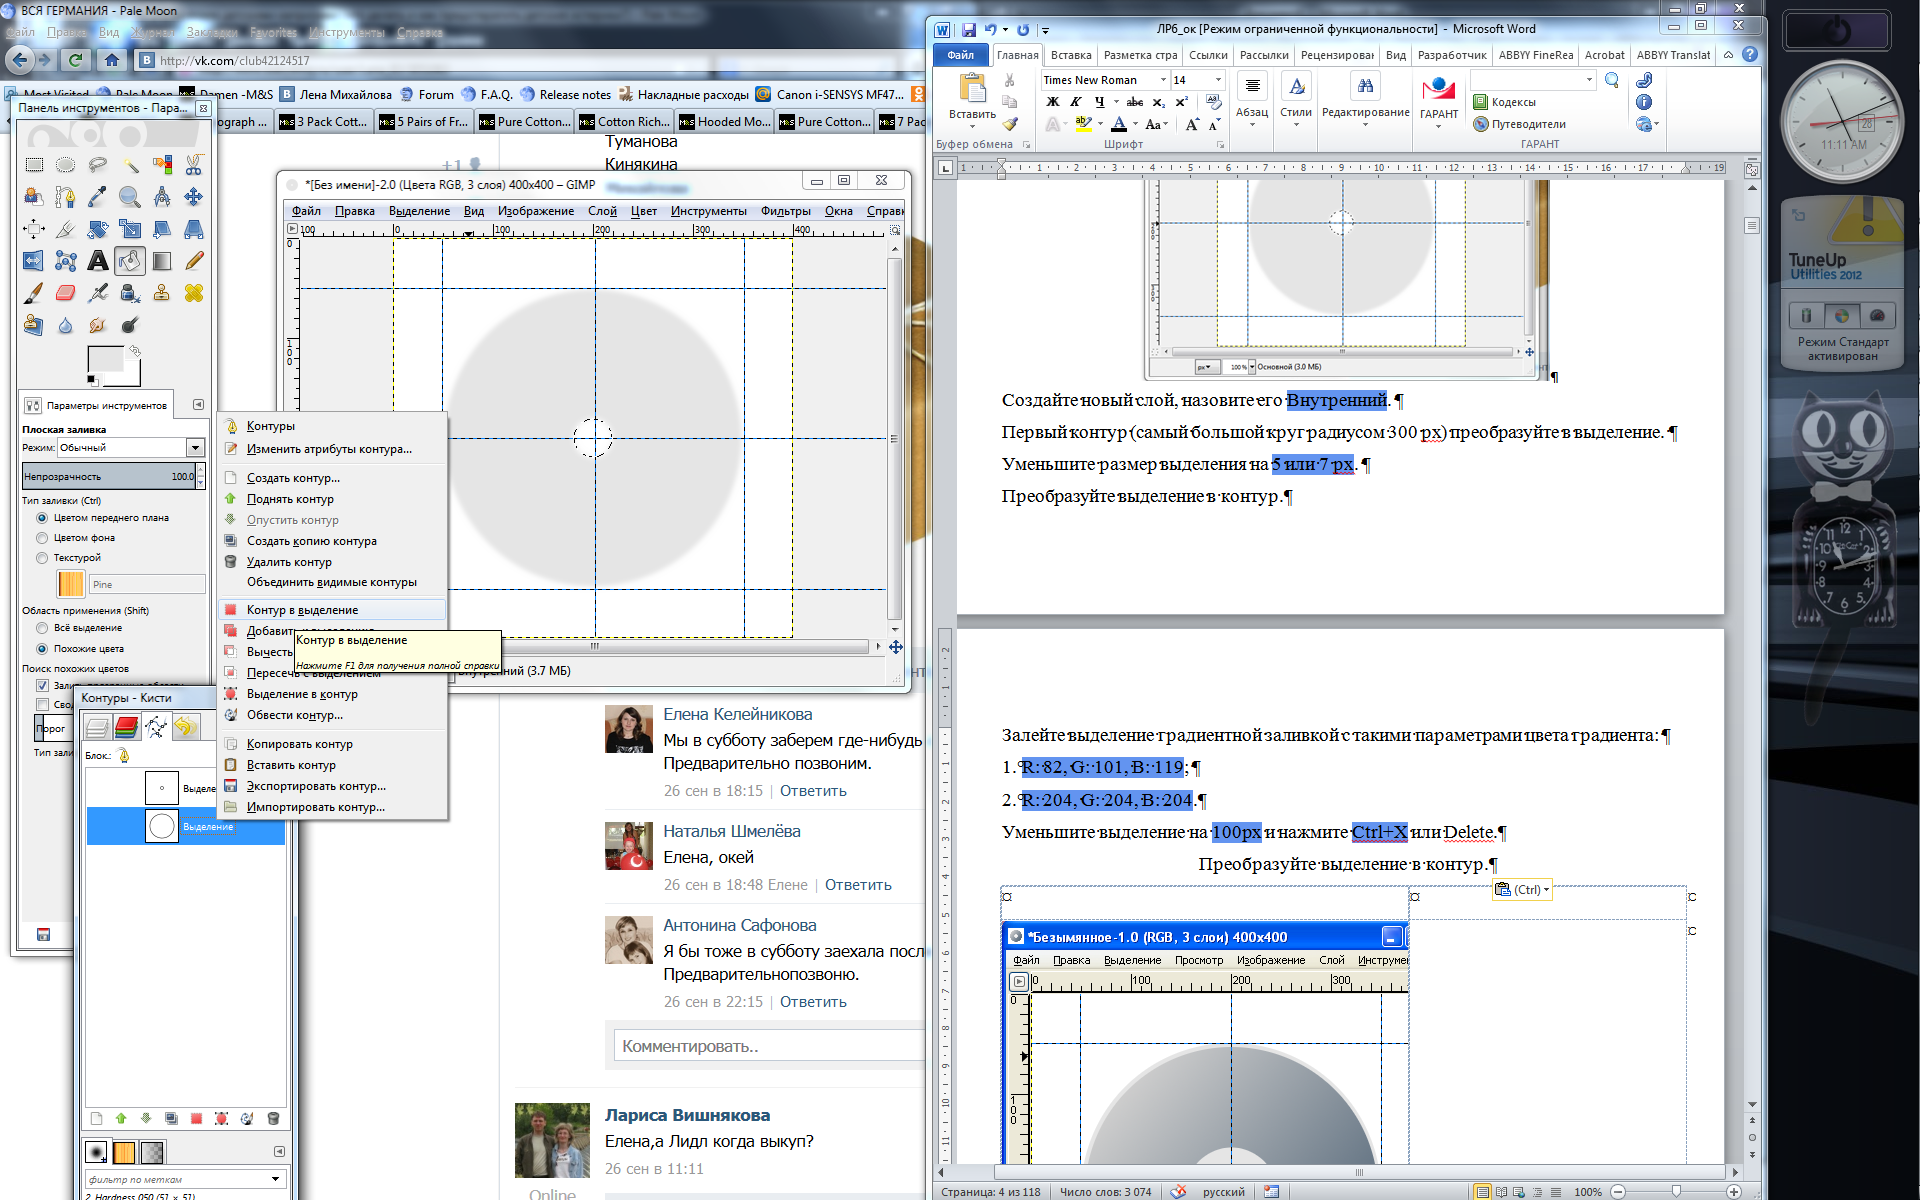
Task: Select 'Похожие цвета' affected area radio
Action: point(42,649)
